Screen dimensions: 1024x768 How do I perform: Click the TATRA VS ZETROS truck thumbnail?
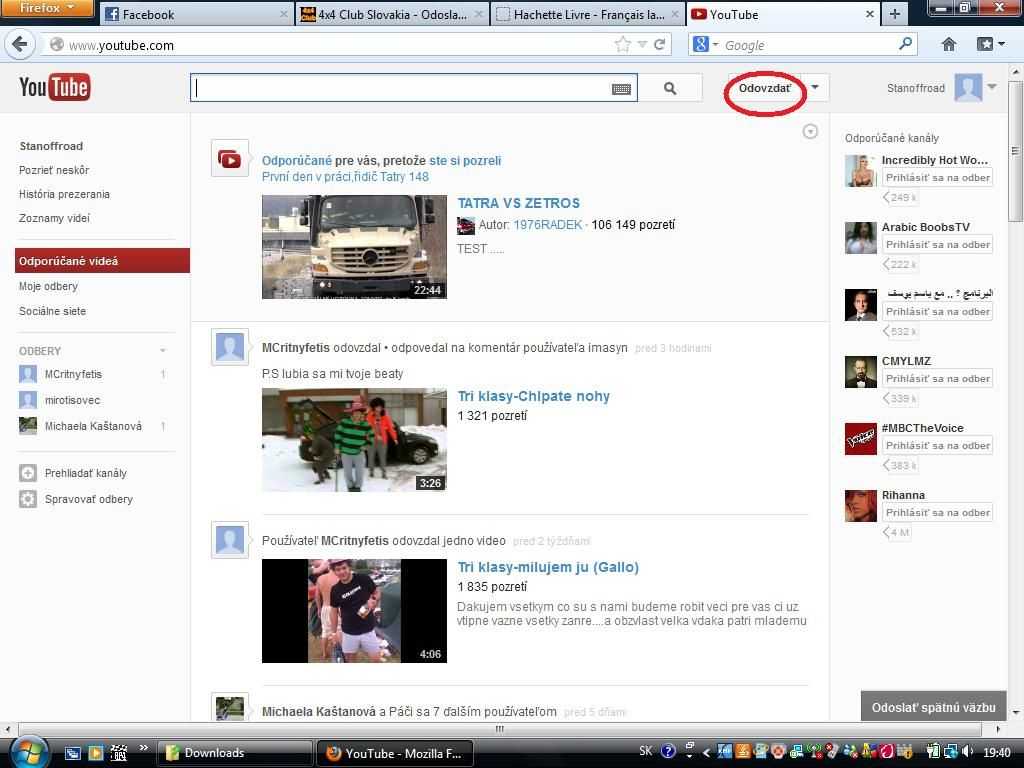354,247
